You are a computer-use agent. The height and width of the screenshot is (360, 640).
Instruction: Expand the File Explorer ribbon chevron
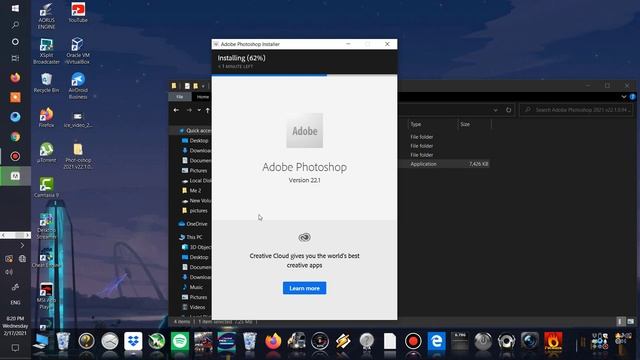pyautogui.click(x=624, y=97)
